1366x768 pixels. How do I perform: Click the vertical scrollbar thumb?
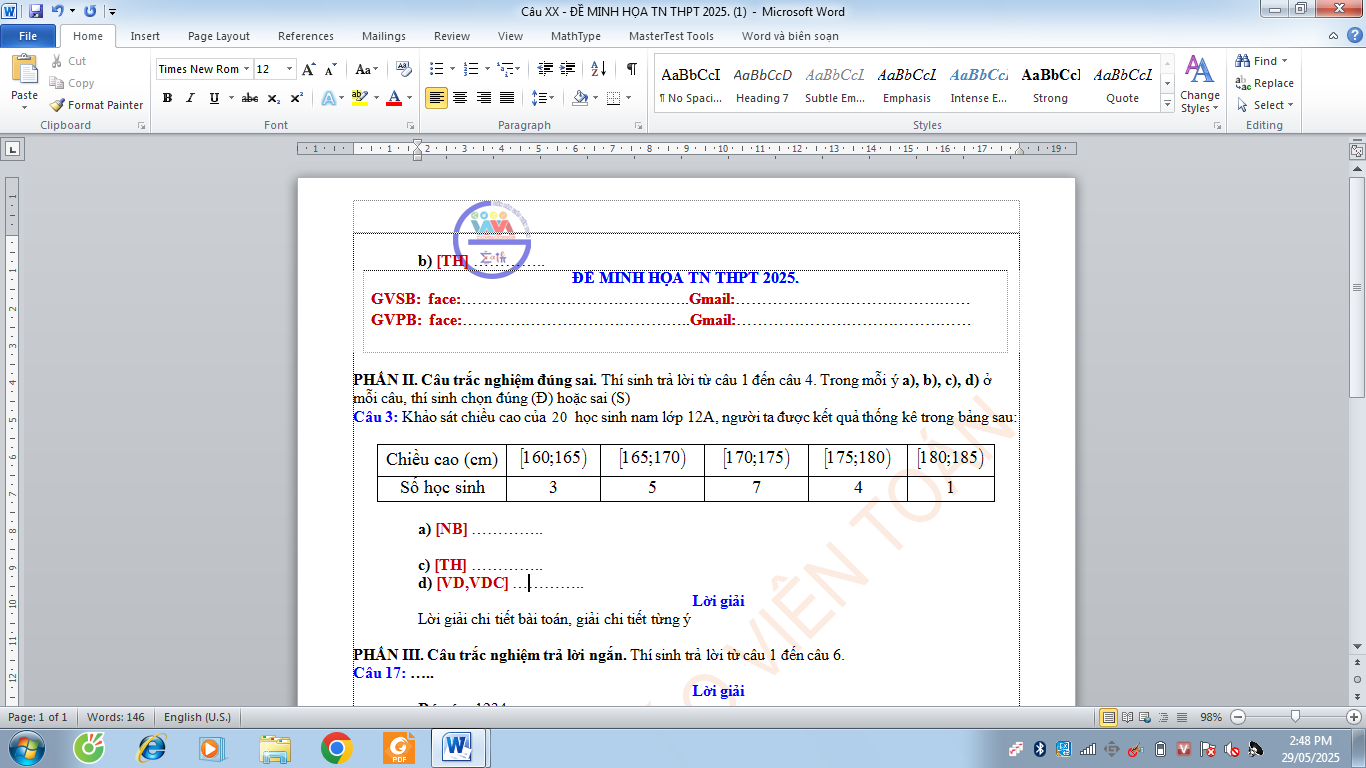point(1357,286)
